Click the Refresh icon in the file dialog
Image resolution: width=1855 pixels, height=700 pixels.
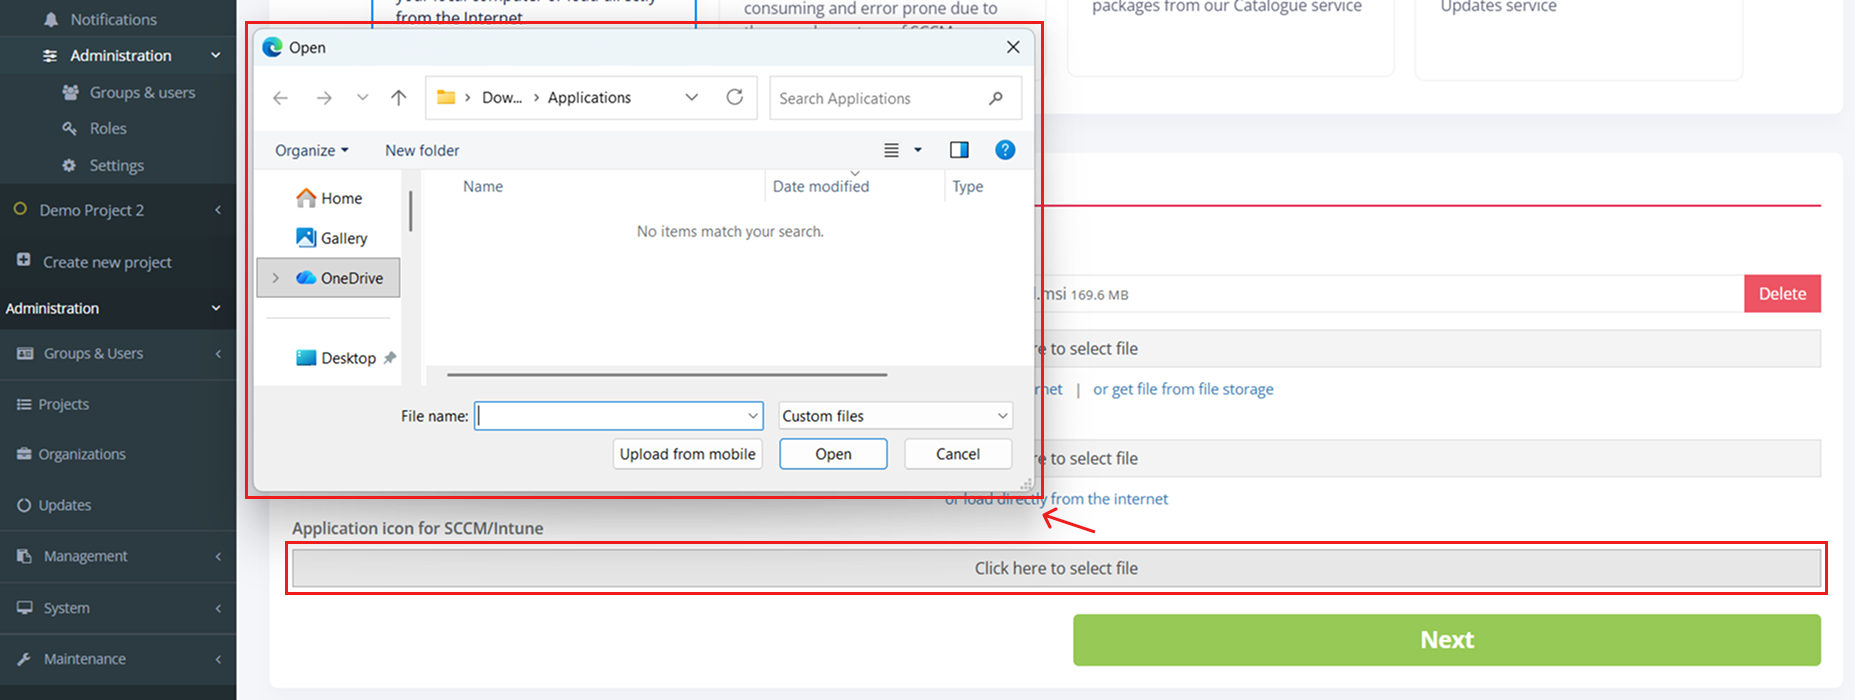click(x=734, y=97)
